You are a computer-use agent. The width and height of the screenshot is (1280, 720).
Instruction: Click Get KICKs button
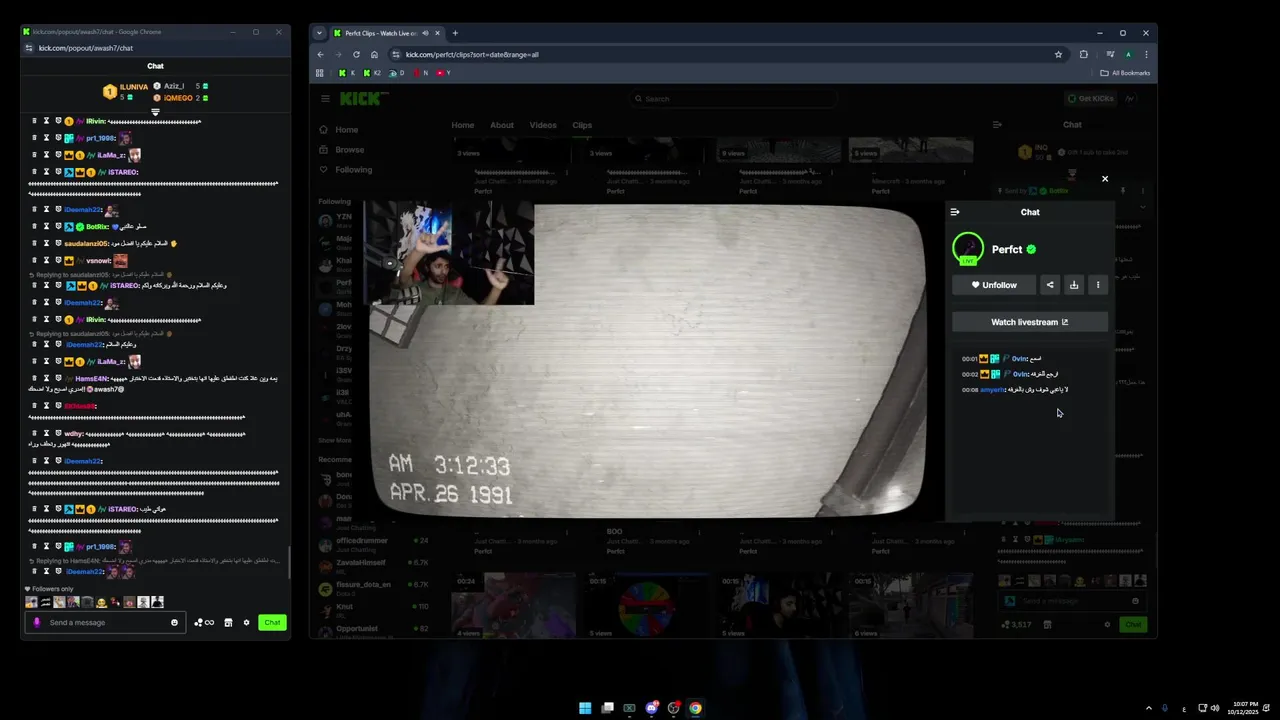[1090, 99]
